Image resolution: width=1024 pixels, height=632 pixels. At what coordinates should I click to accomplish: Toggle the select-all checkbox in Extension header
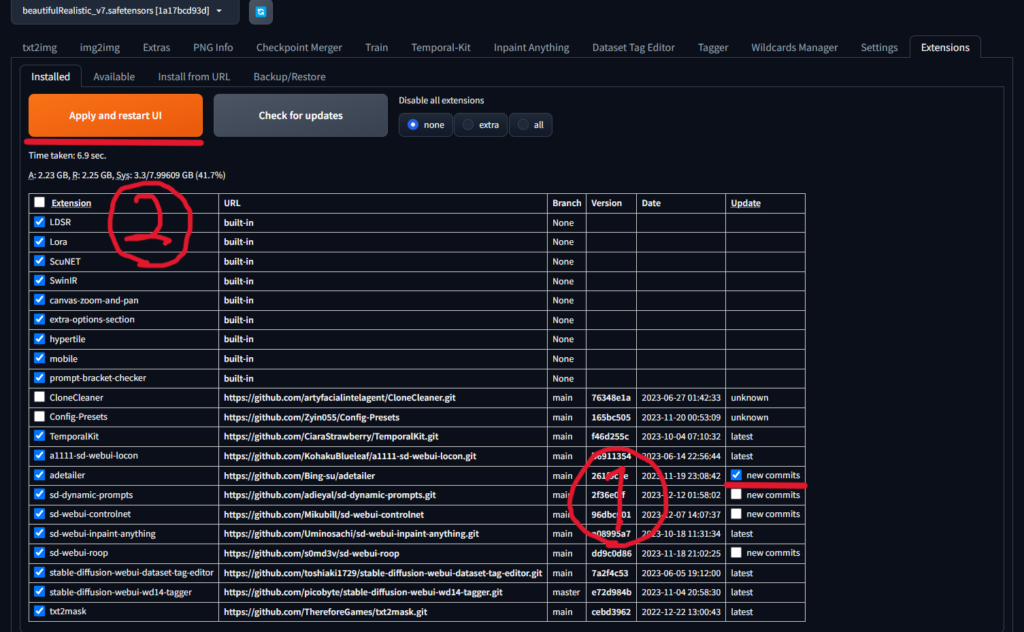(40, 202)
